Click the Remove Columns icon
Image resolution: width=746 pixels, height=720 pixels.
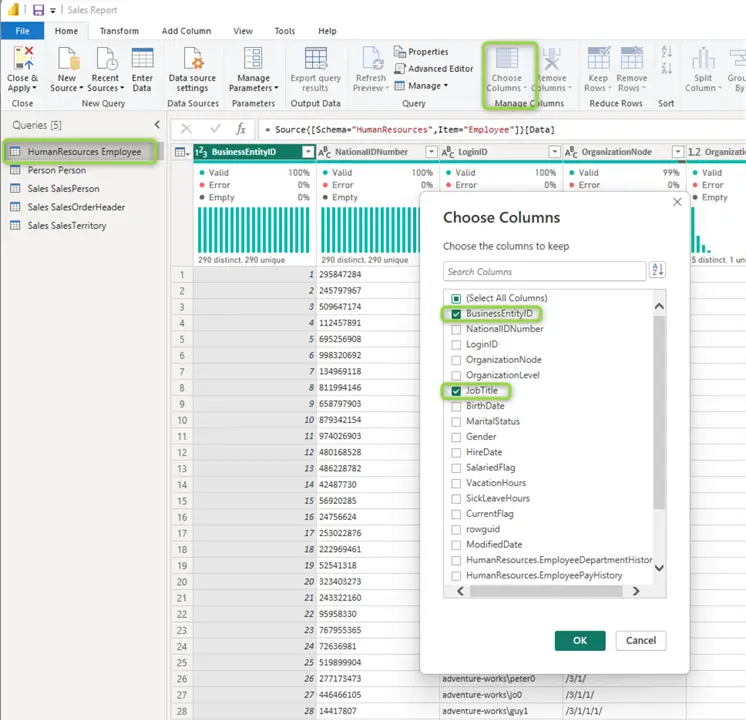(552, 58)
